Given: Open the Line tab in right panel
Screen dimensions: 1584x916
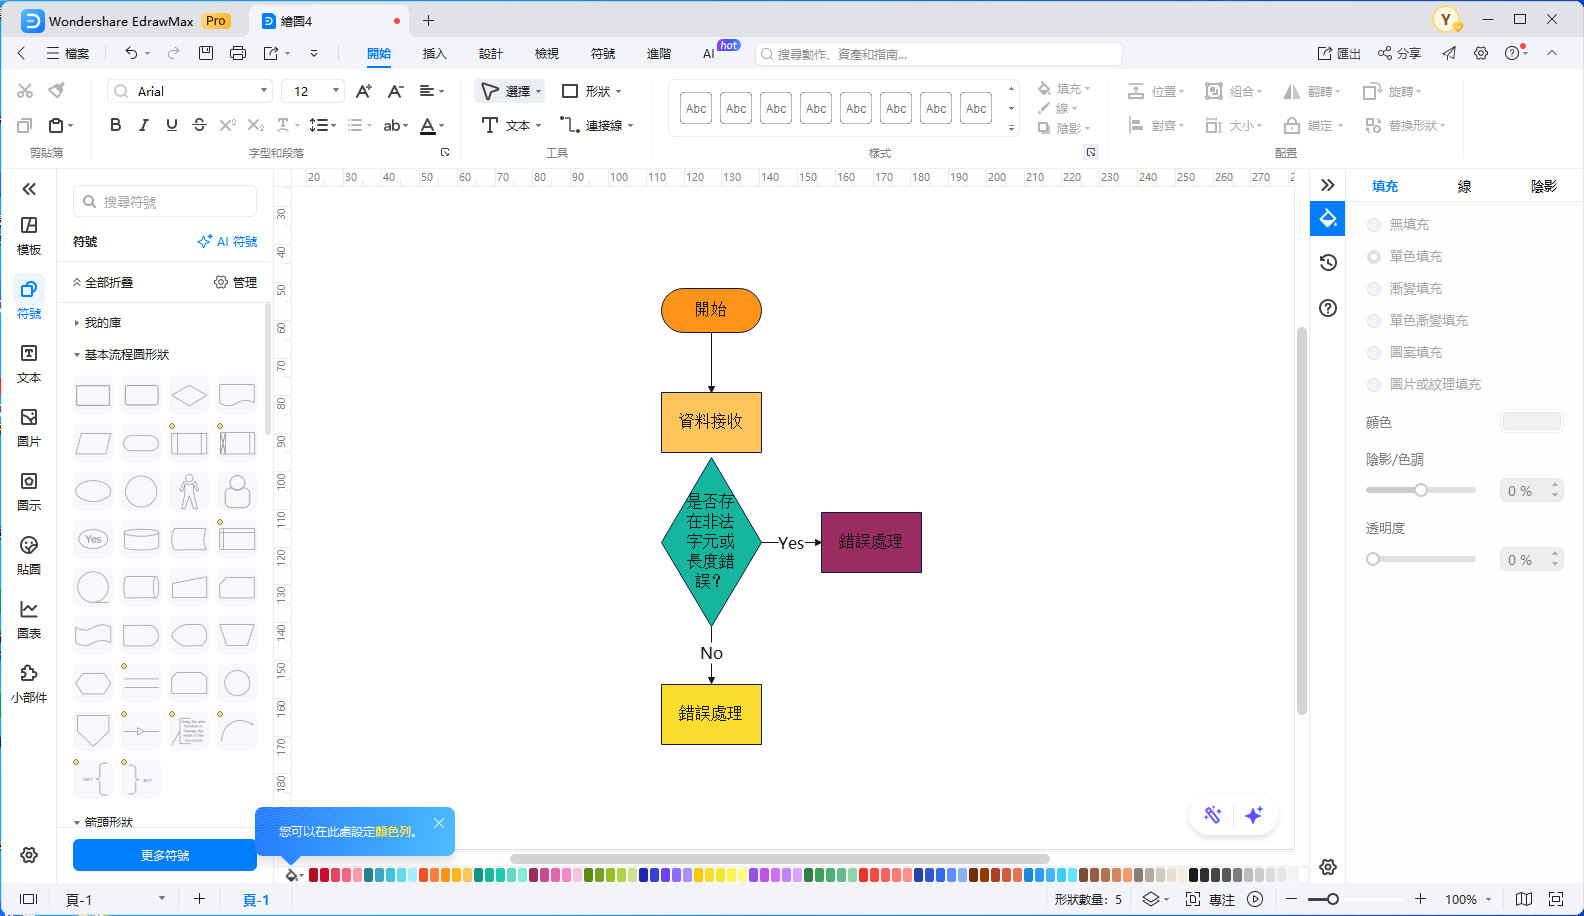Looking at the screenshot, I should [x=1464, y=186].
